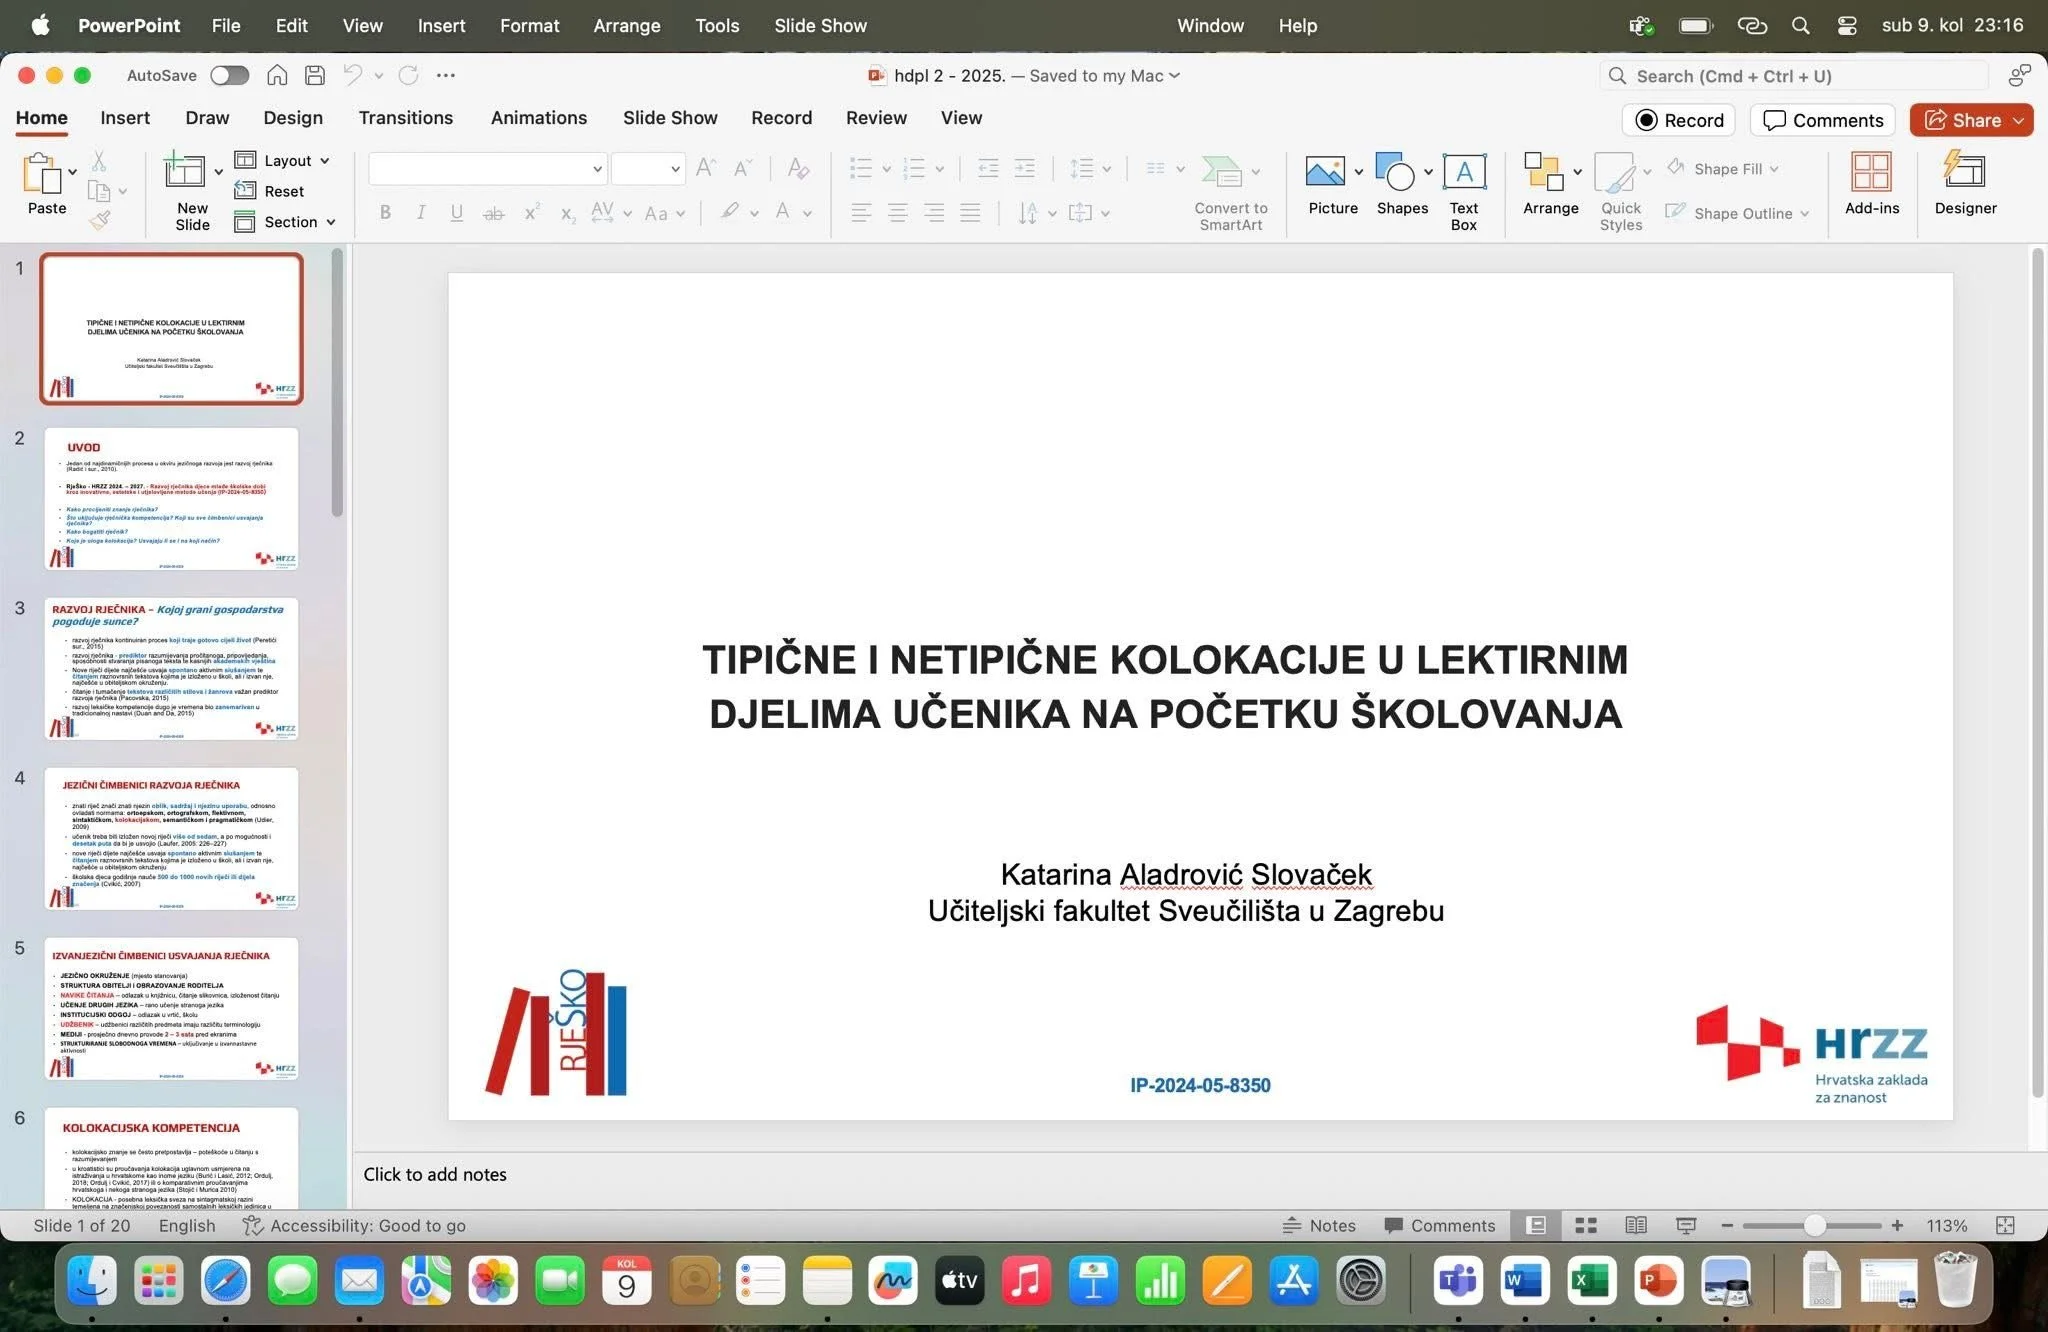Toggle the AutoSave switch
Image resolution: width=2048 pixels, height=1332 pixels.
click(x=229, y=75)
